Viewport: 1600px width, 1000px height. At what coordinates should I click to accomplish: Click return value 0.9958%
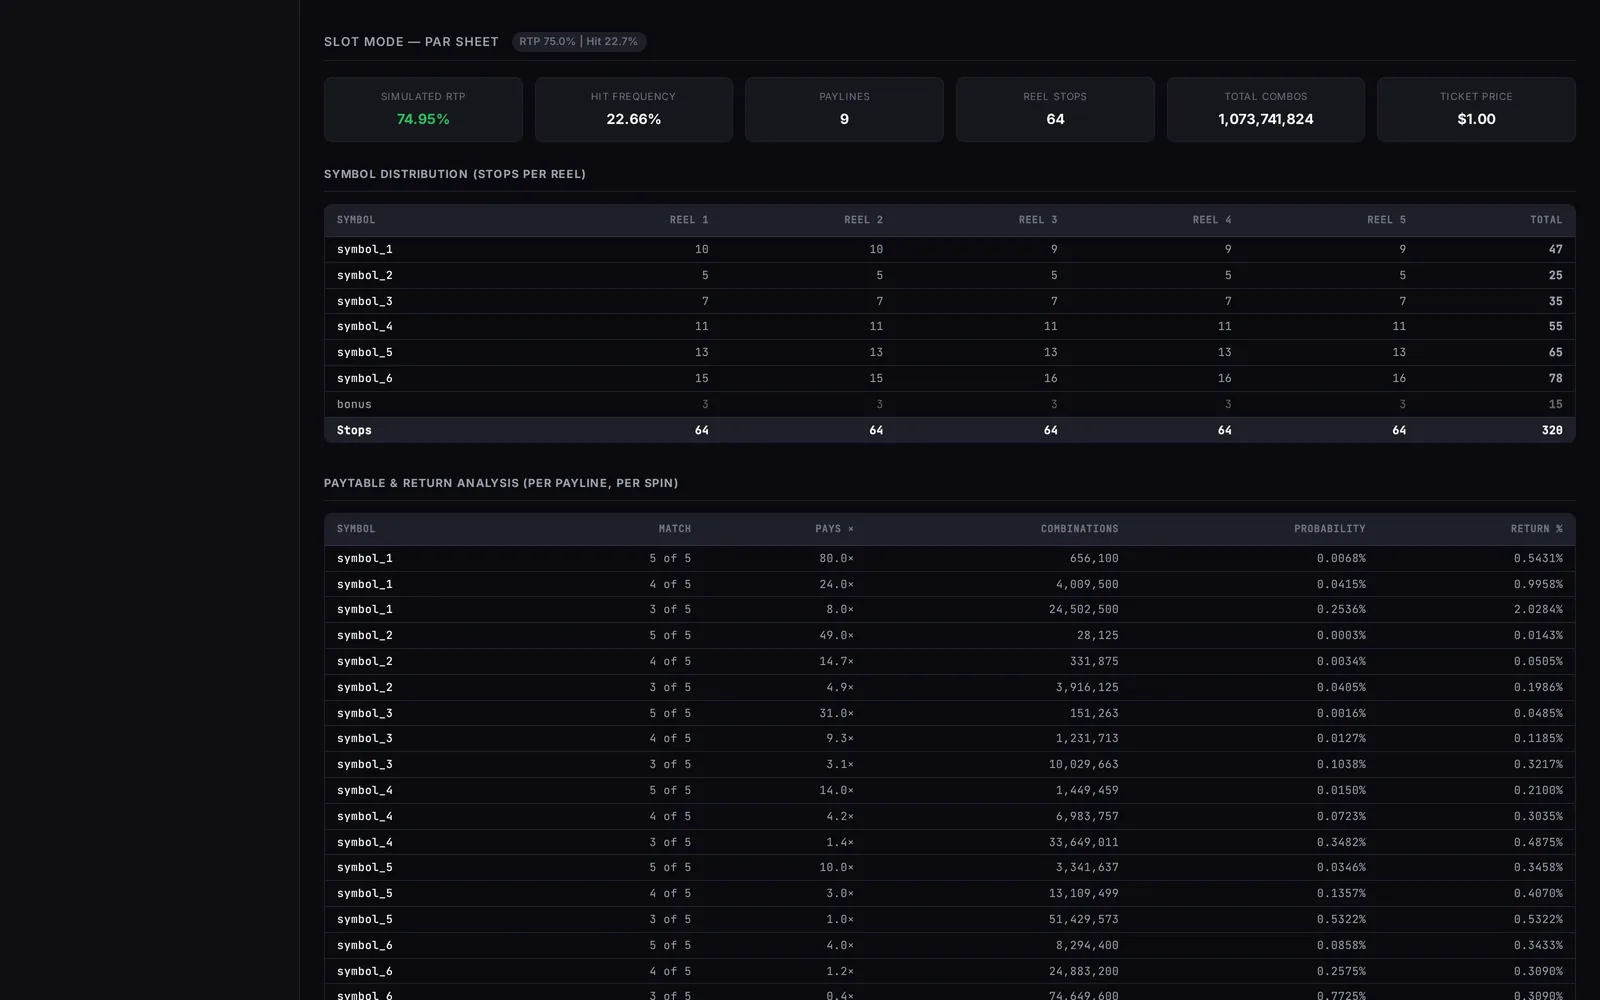pyautogui.click(x=1538, y=584)
